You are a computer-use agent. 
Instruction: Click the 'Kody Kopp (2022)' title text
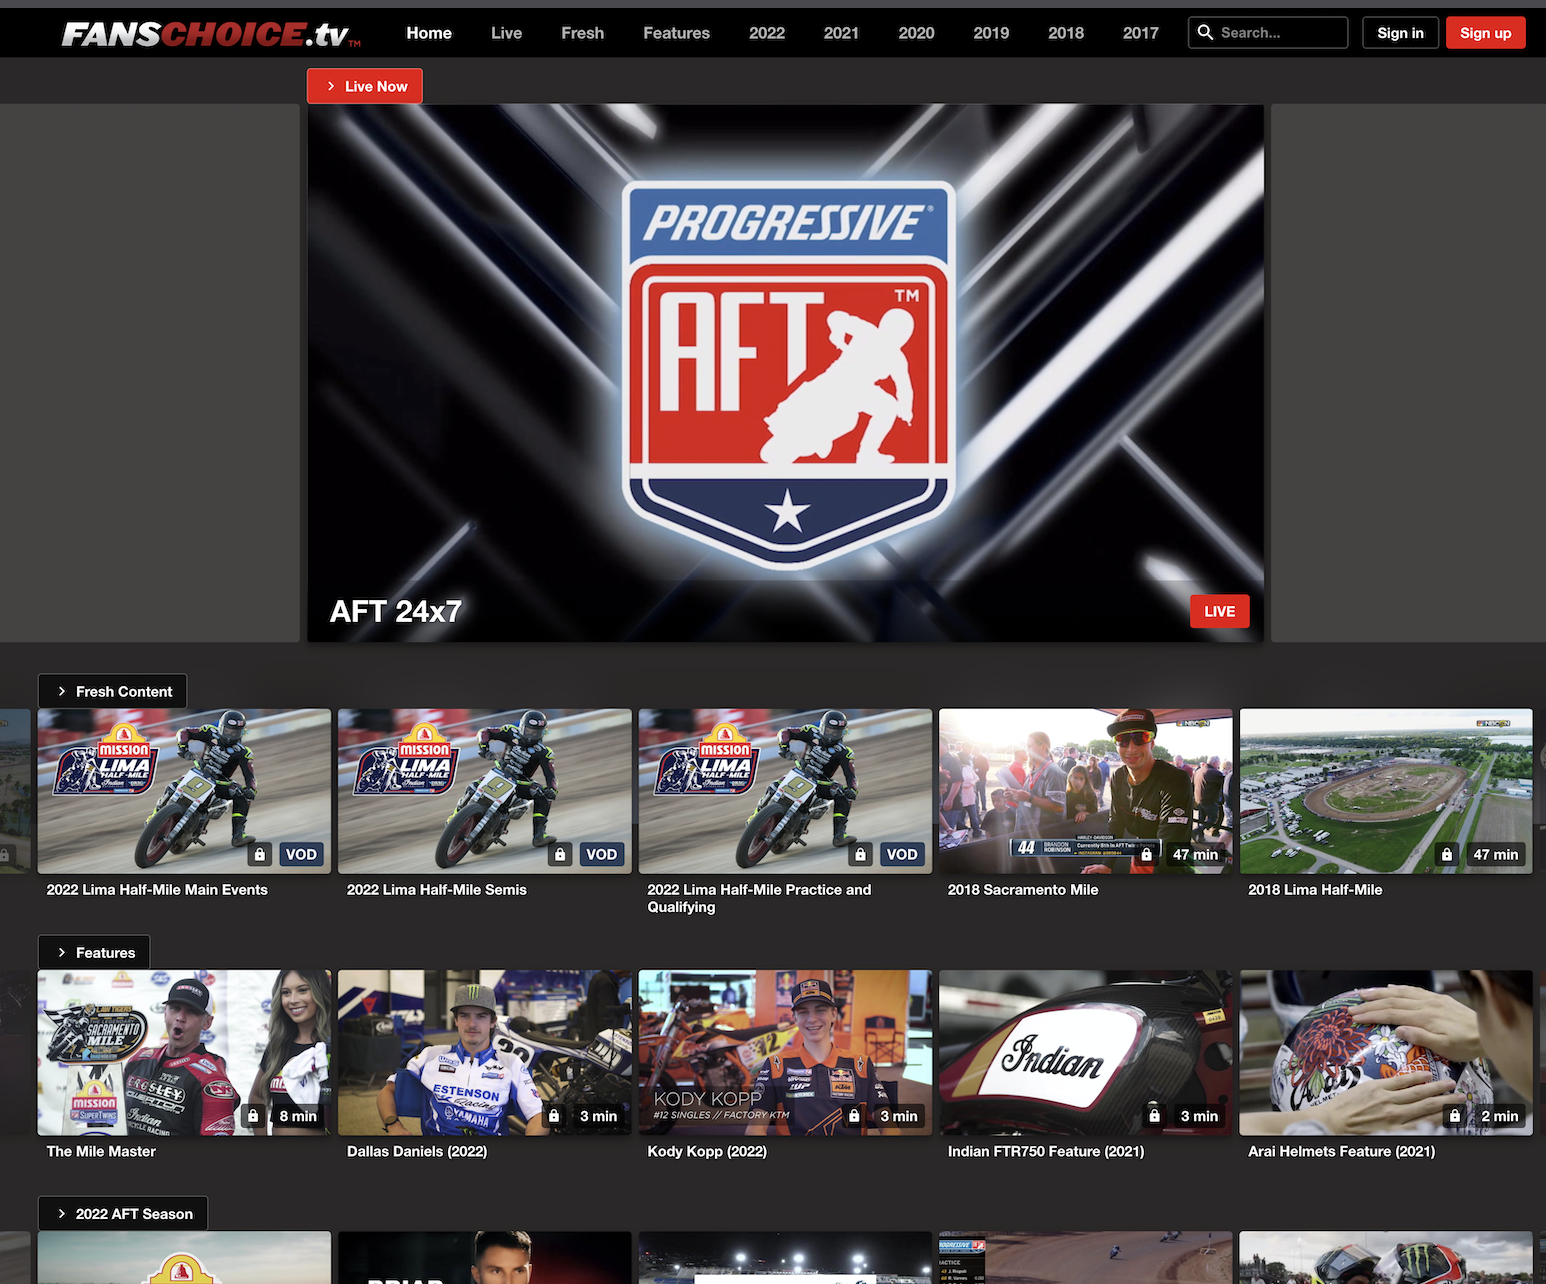point(707,1151)
